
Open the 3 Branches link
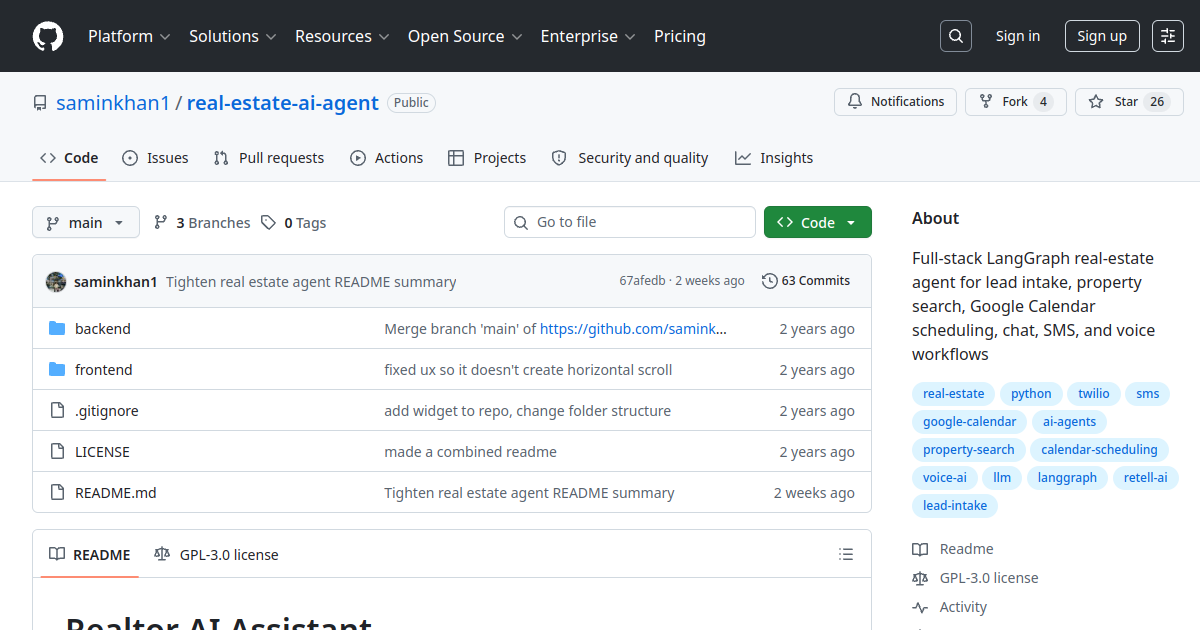click(202, 223)
